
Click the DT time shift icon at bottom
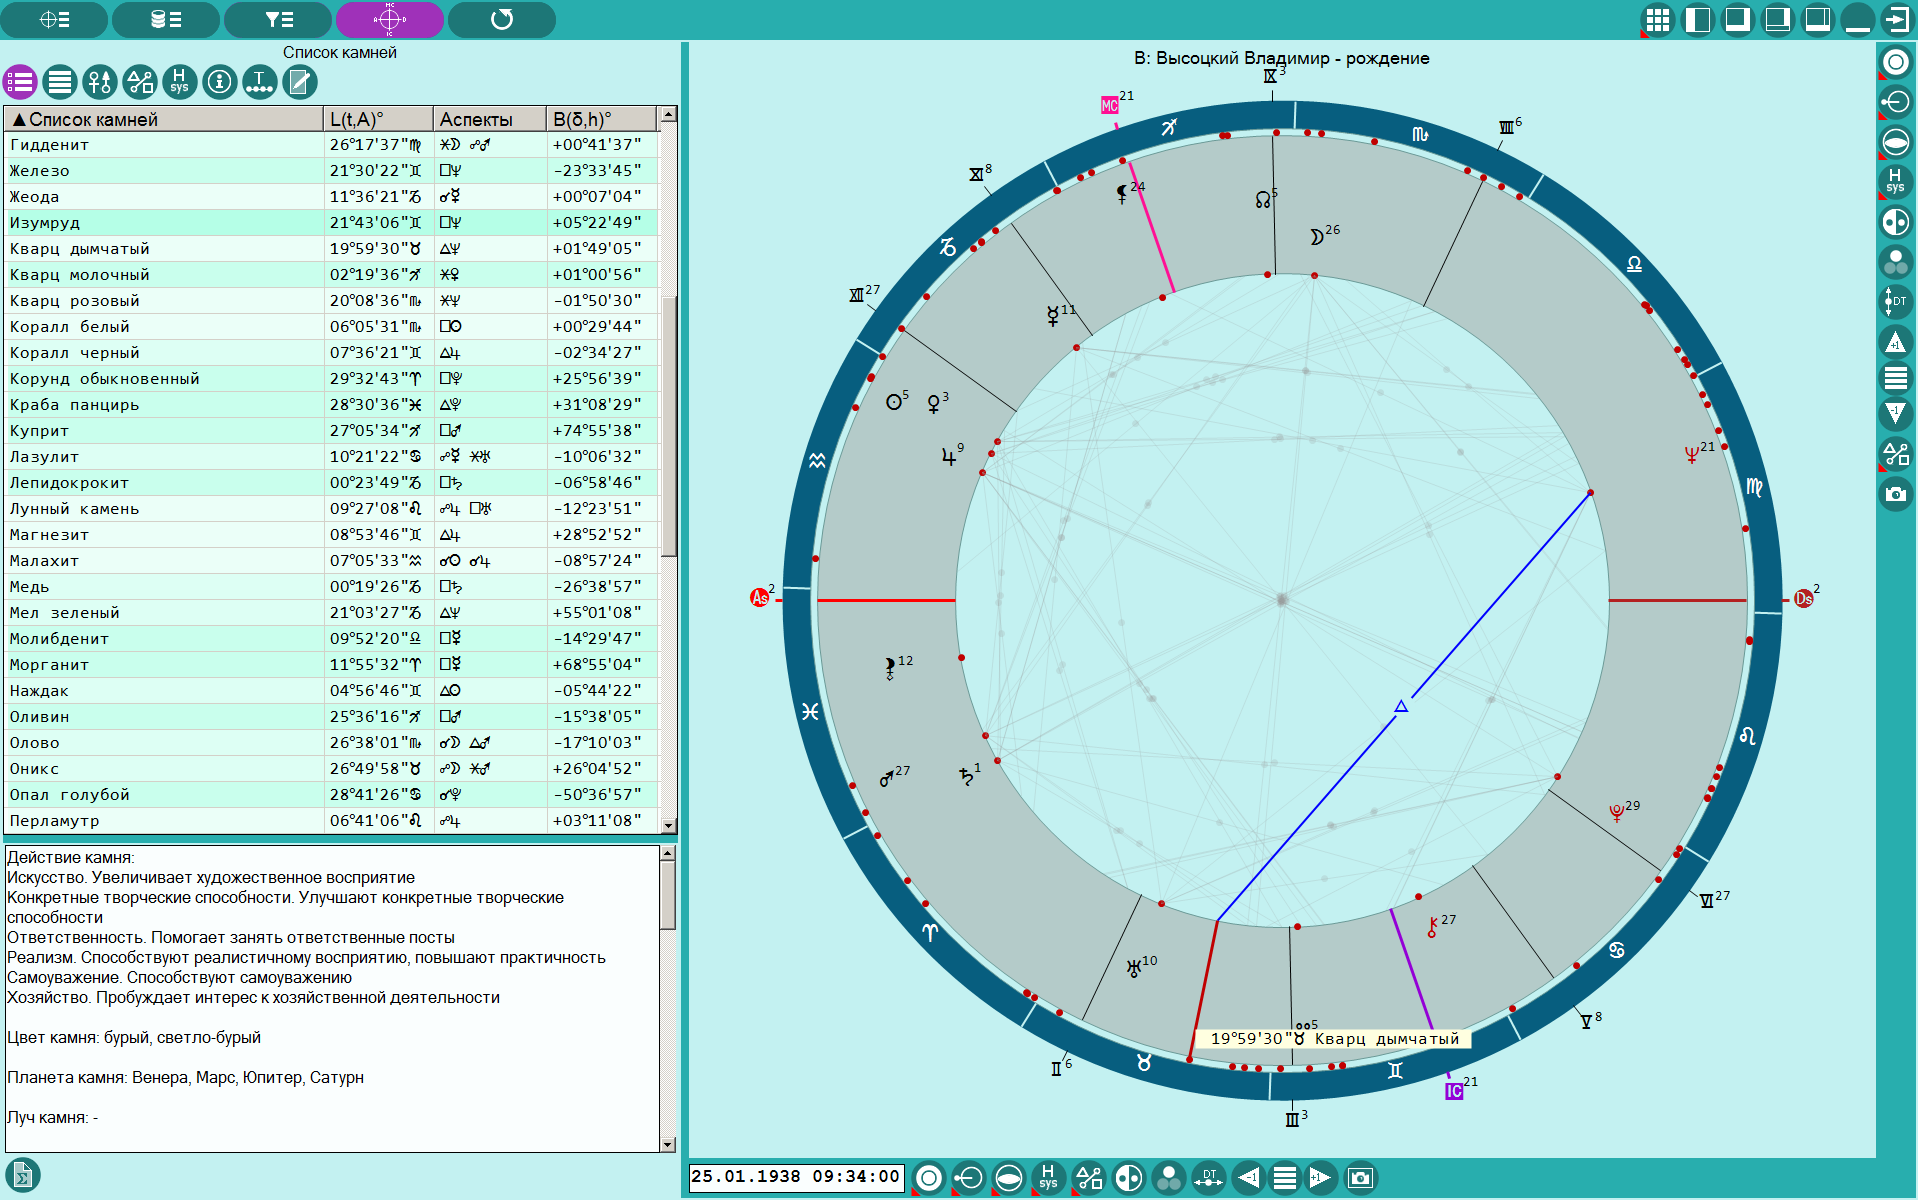tap(1208, 1178)
